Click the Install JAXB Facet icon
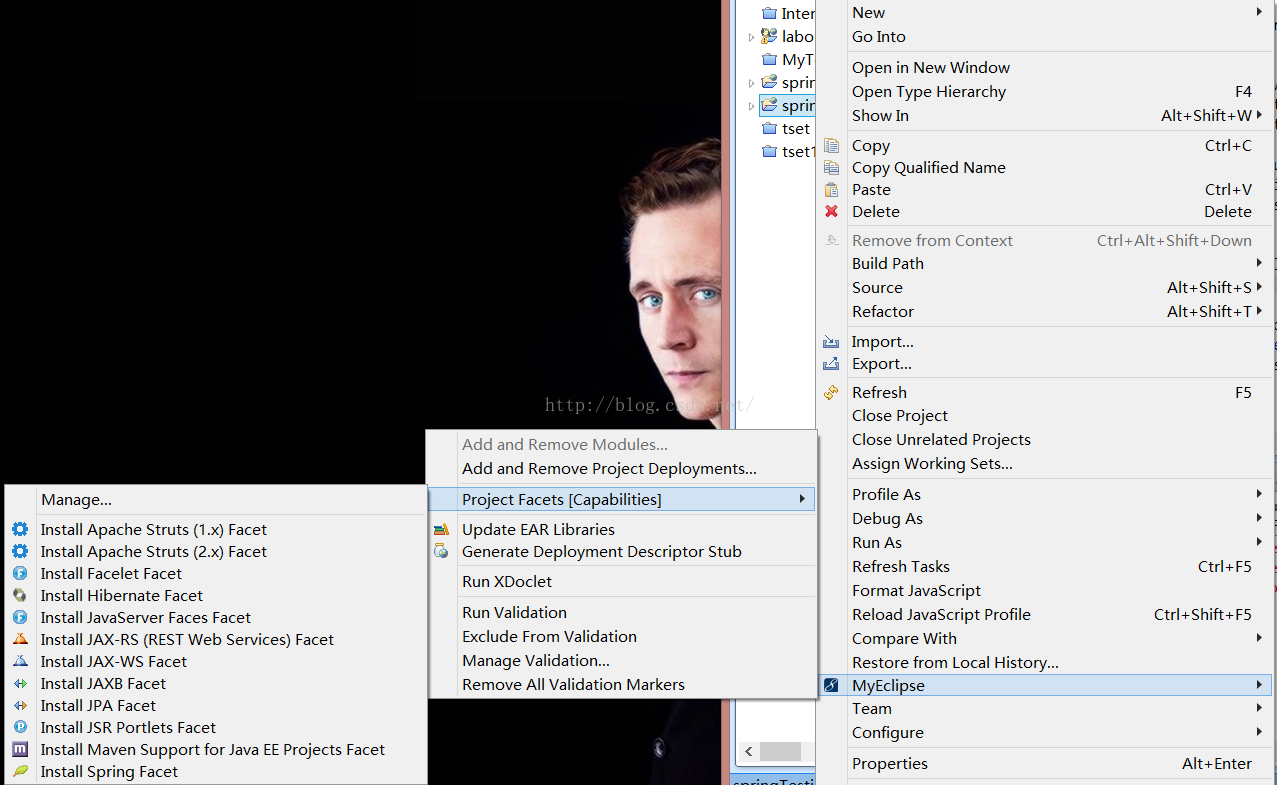Screen dimensions: 1280x789 [20, 684]
